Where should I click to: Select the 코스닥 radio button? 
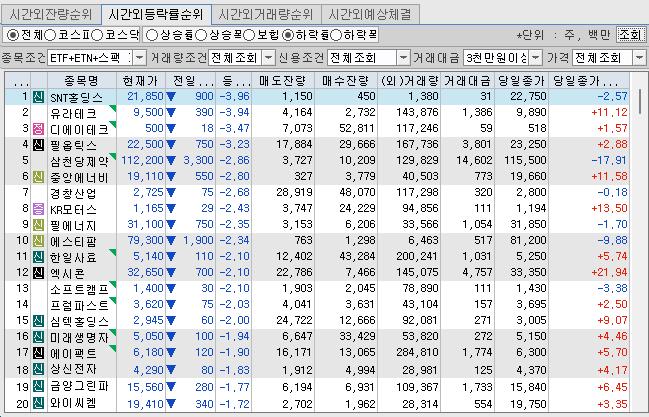[97, 35]
